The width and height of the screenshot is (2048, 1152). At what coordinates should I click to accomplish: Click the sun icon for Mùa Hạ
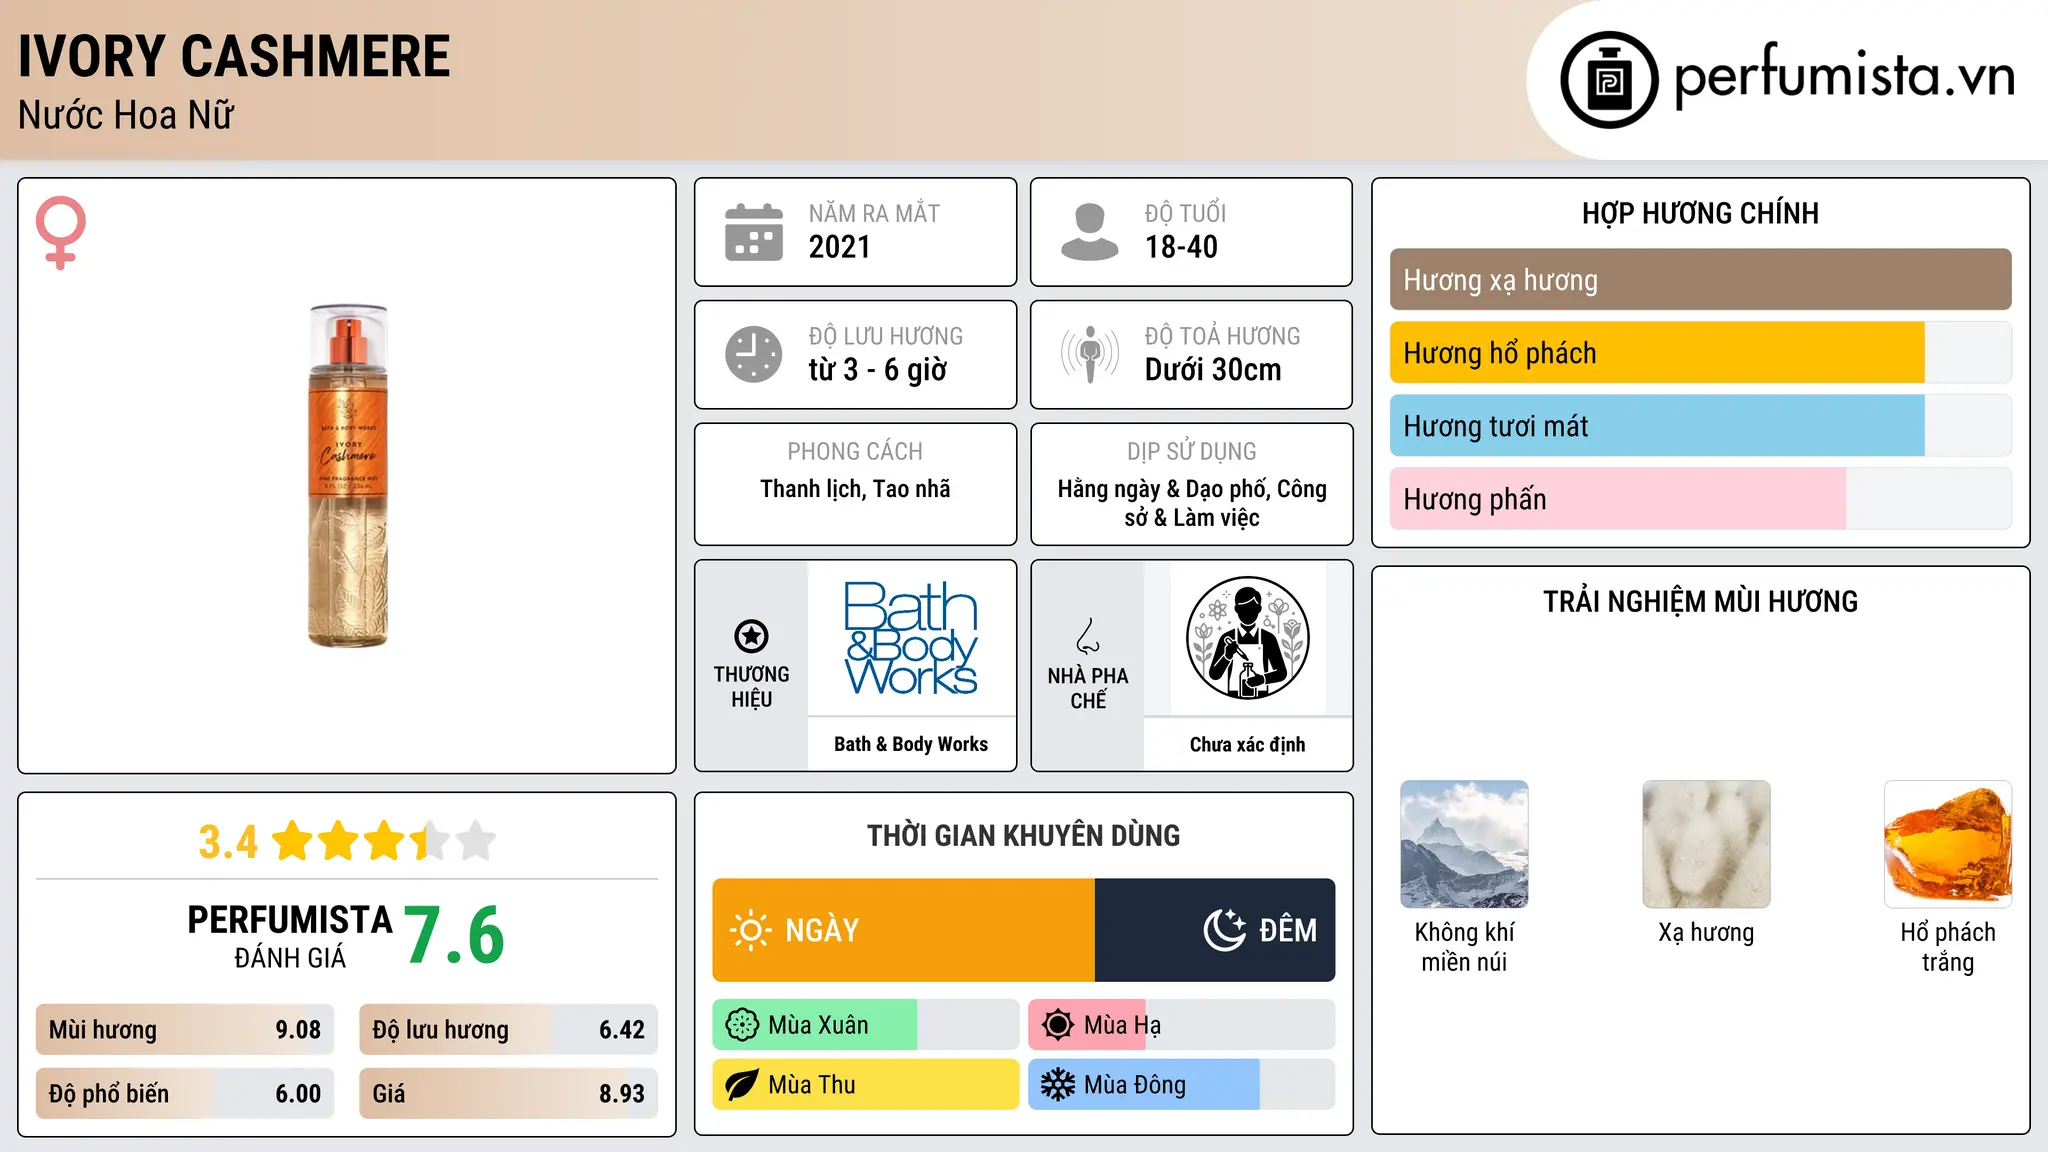pyautogui.click(x=1058, y=1025)
